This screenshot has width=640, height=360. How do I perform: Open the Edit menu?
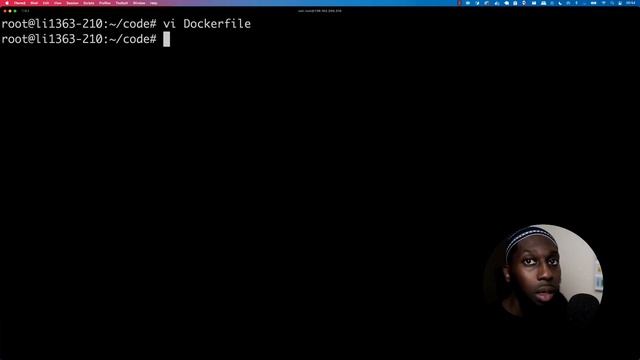coord(46,3)
